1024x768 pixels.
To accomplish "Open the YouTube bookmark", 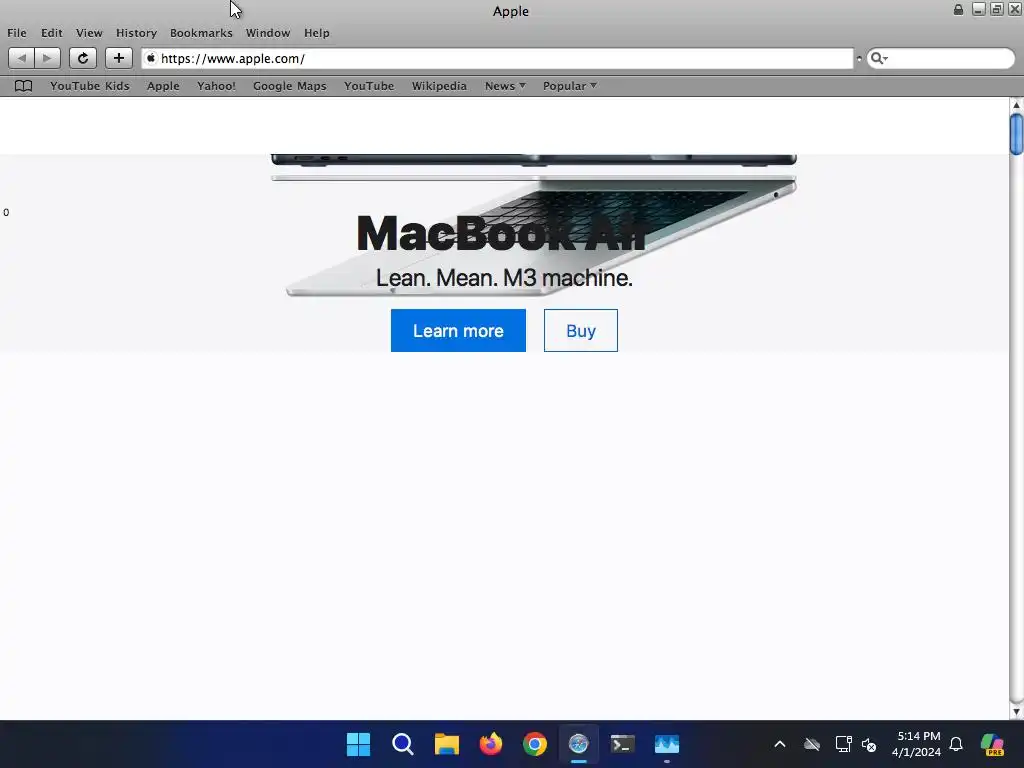I will tap(369, 86).
